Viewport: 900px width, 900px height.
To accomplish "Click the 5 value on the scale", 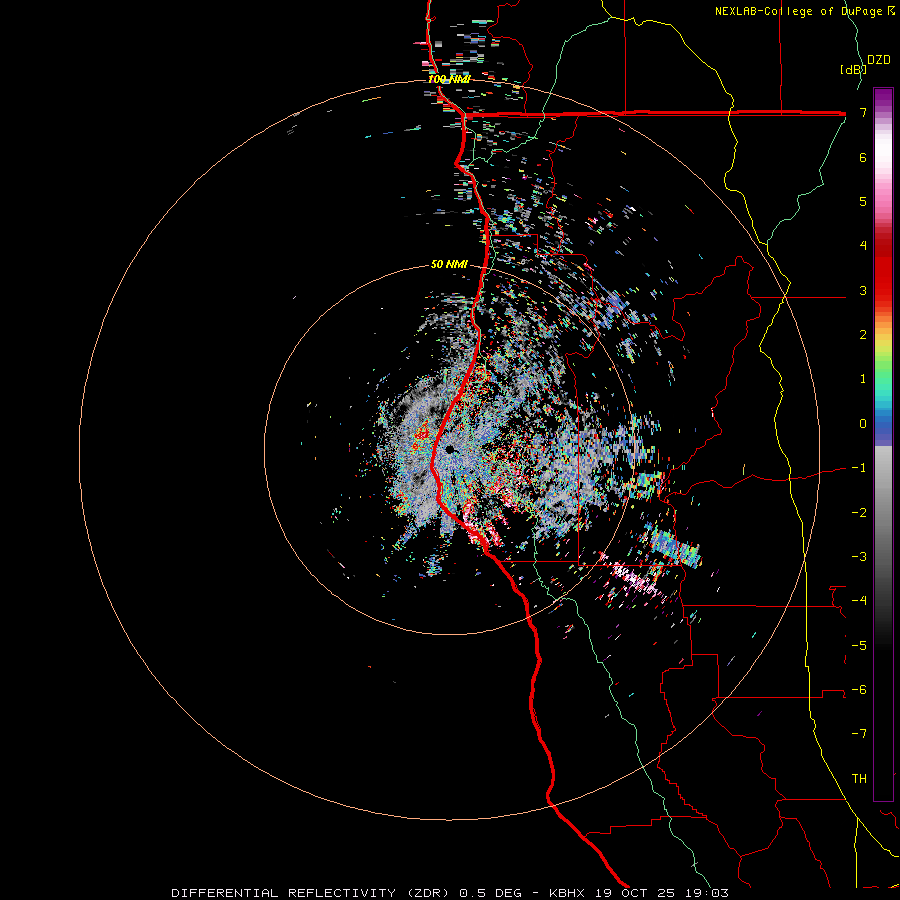I will click(x=863, y=201).
